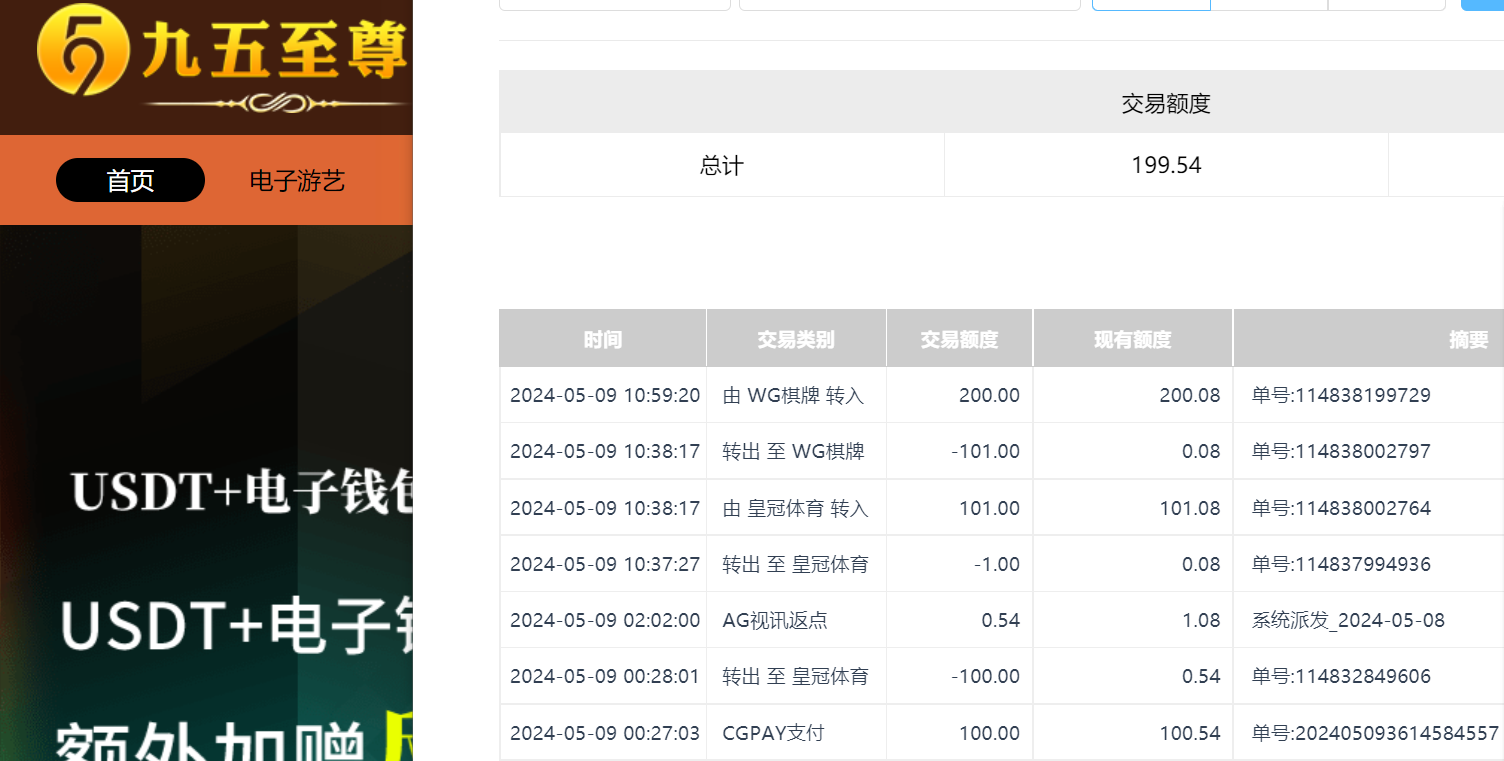Click the 交易类别 column header
This screenshot has height=761, width=1504.
(x=796, y=340)
